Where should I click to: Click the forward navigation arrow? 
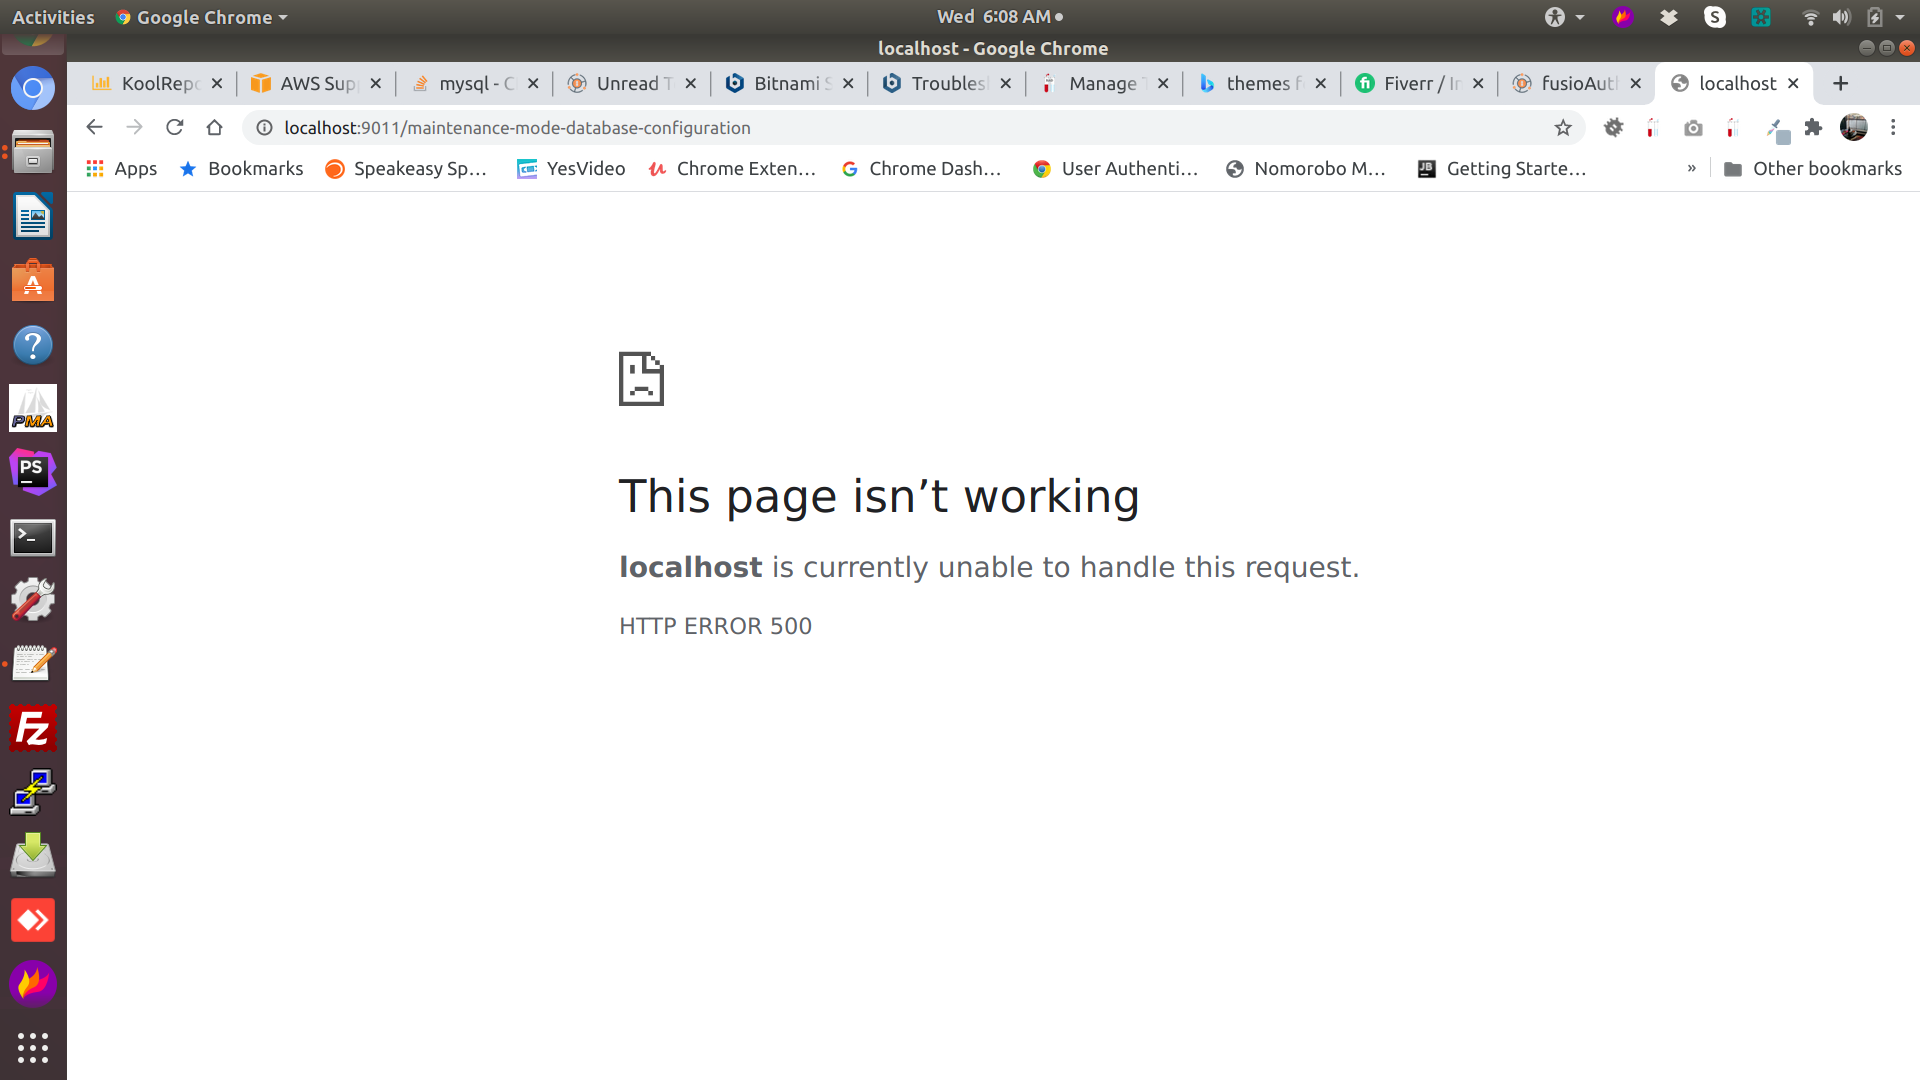134,127
